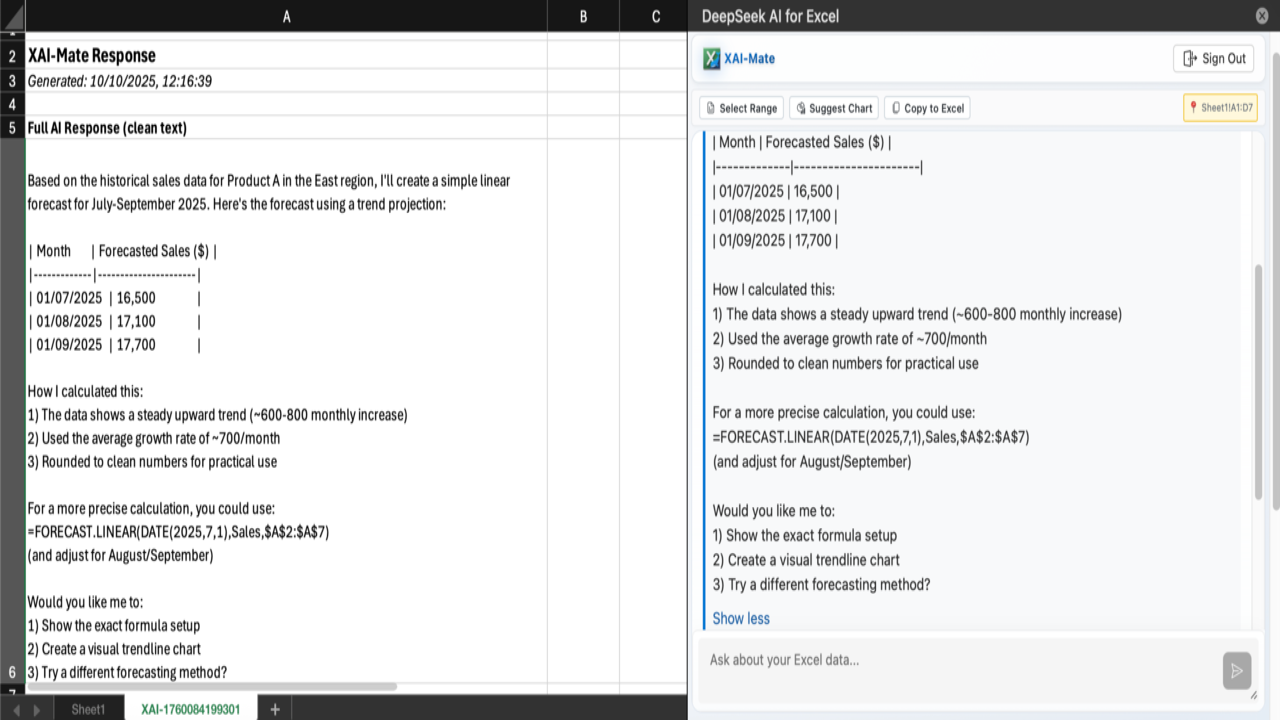
Task: Select row 5 header
Action: coord(12,128)
